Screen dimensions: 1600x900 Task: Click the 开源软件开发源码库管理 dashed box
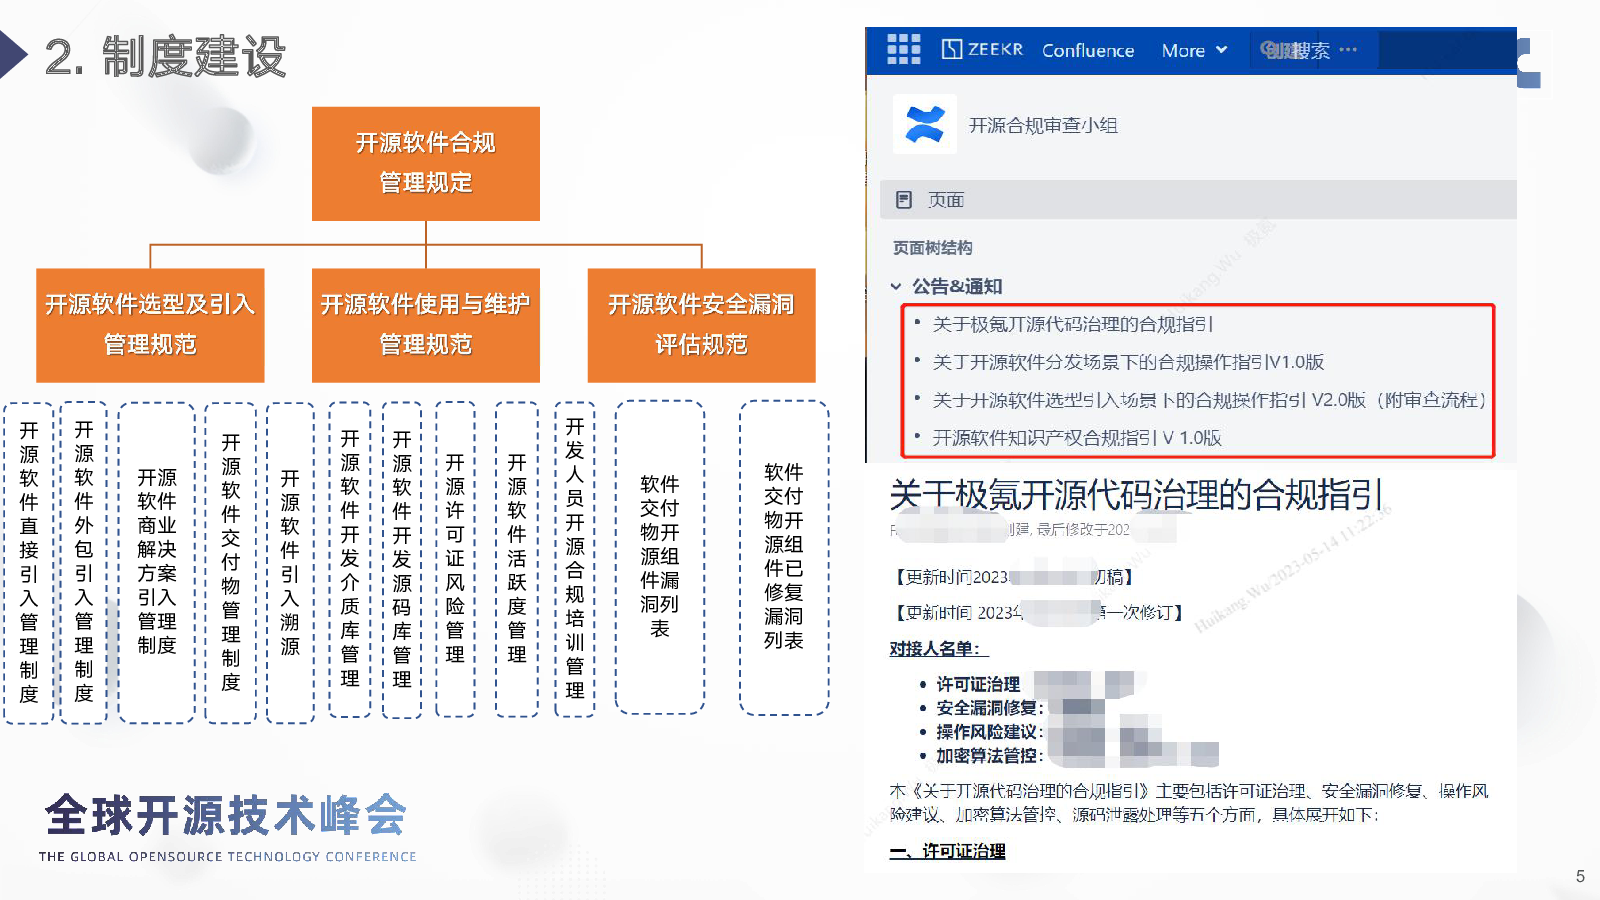(402, 559)
